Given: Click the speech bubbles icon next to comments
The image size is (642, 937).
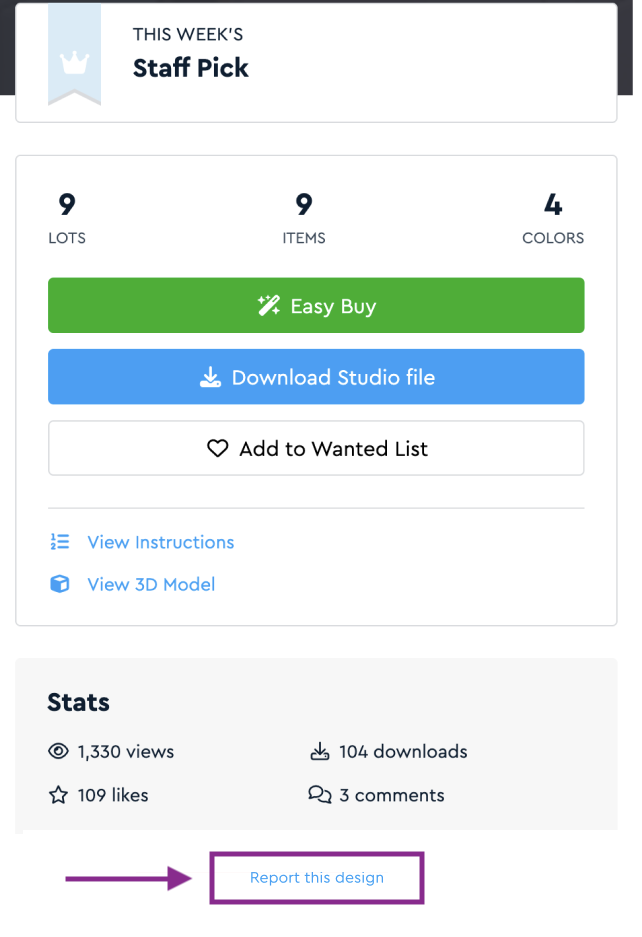Looking at the screenshot, I should pos(319,796).
